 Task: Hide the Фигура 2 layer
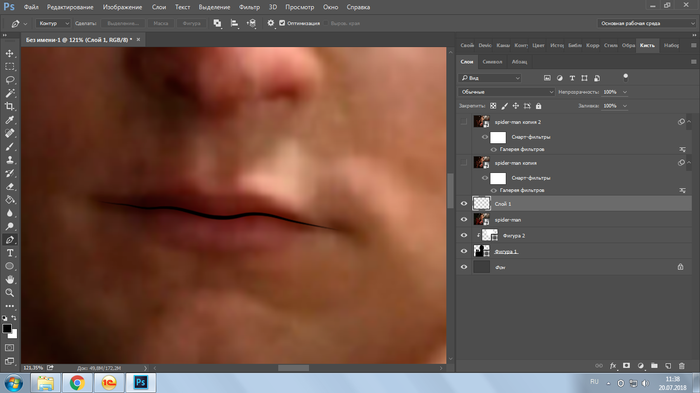coord(463,235)
